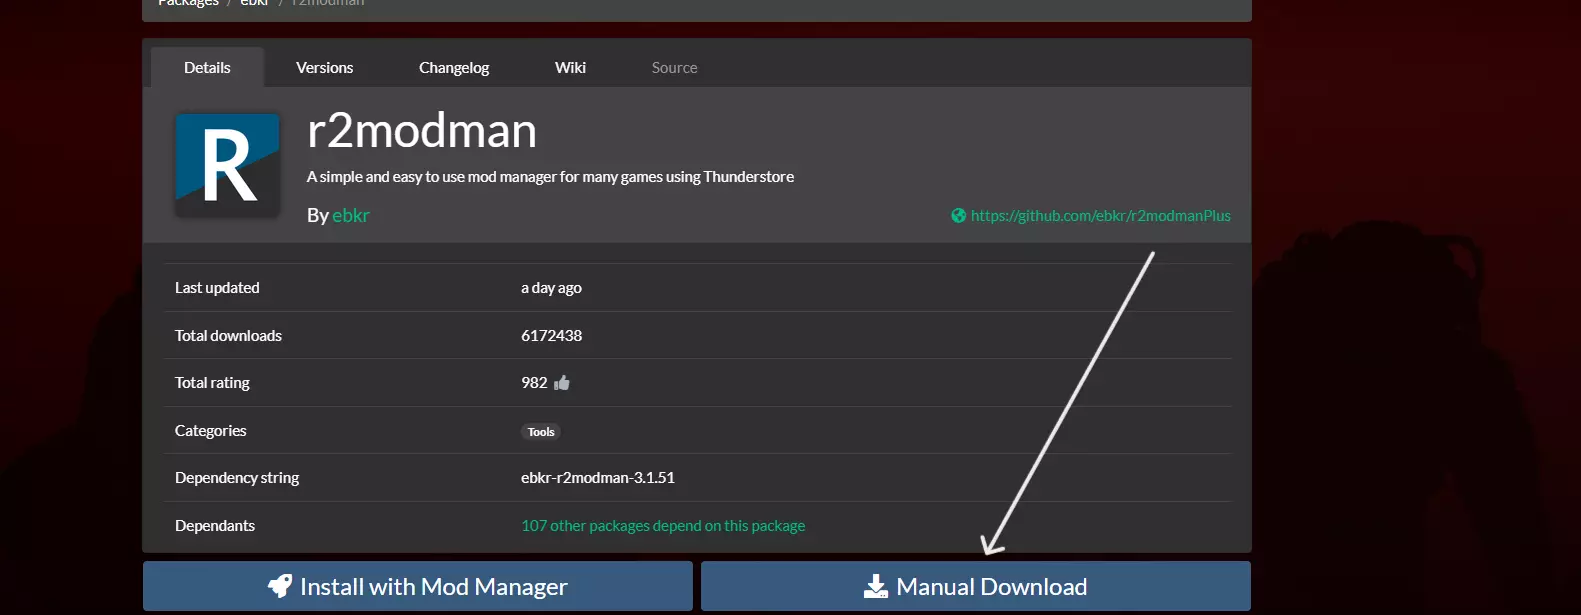The width and height of the screenshot is (1581, 615).
Task: Click the 982 rating value
Action: pyautogui.click(x=534, y=383)
